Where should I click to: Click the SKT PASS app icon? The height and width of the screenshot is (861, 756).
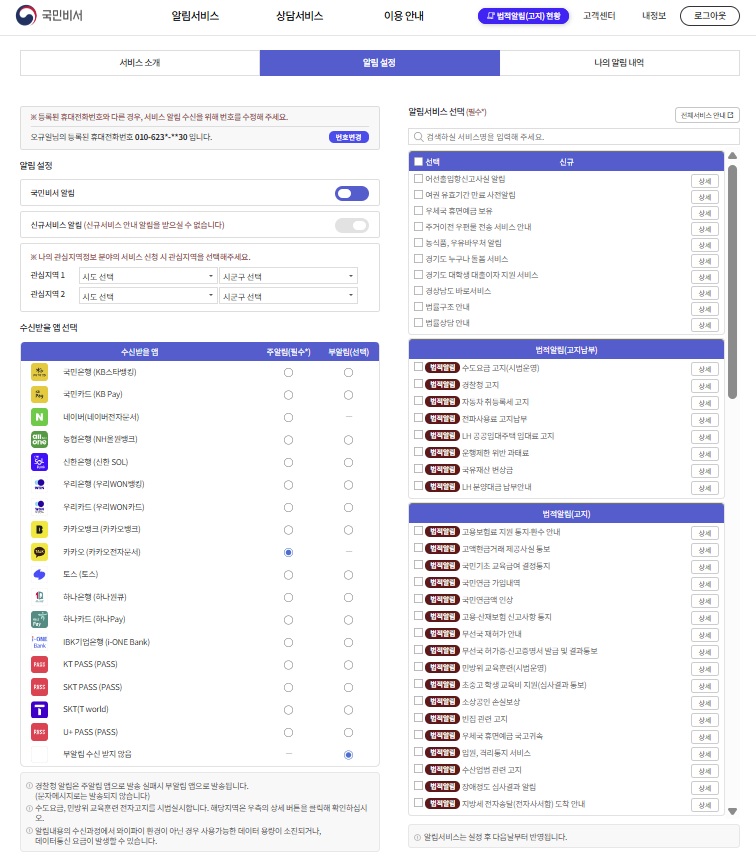pos(39,687)
